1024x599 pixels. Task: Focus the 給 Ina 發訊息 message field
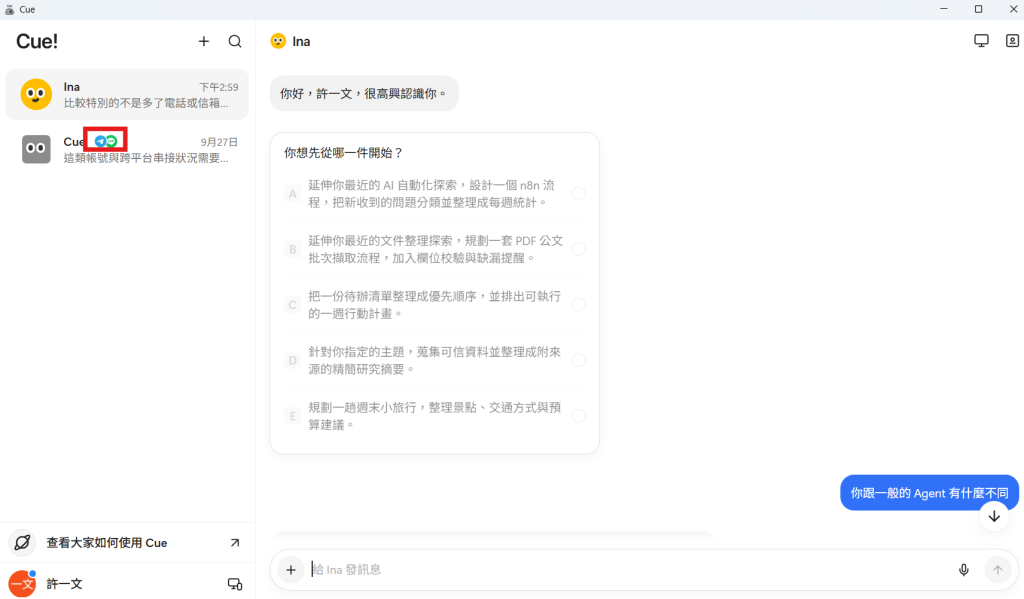[x=627, y=570]
